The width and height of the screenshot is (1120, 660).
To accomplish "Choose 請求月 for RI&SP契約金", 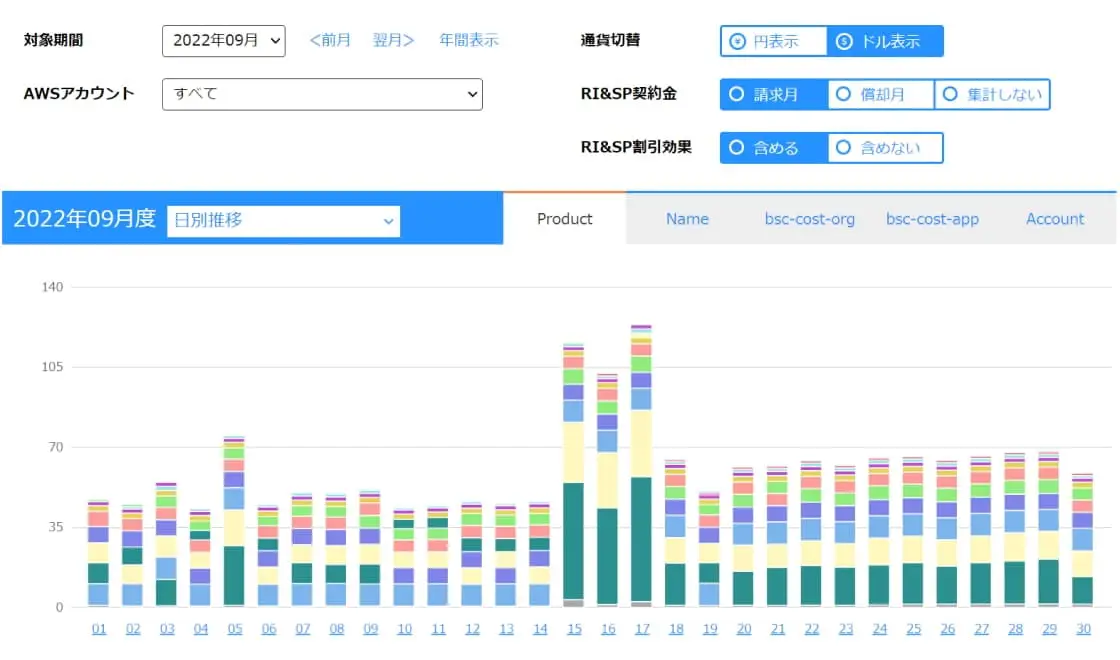I will click(x=774, y=94).
